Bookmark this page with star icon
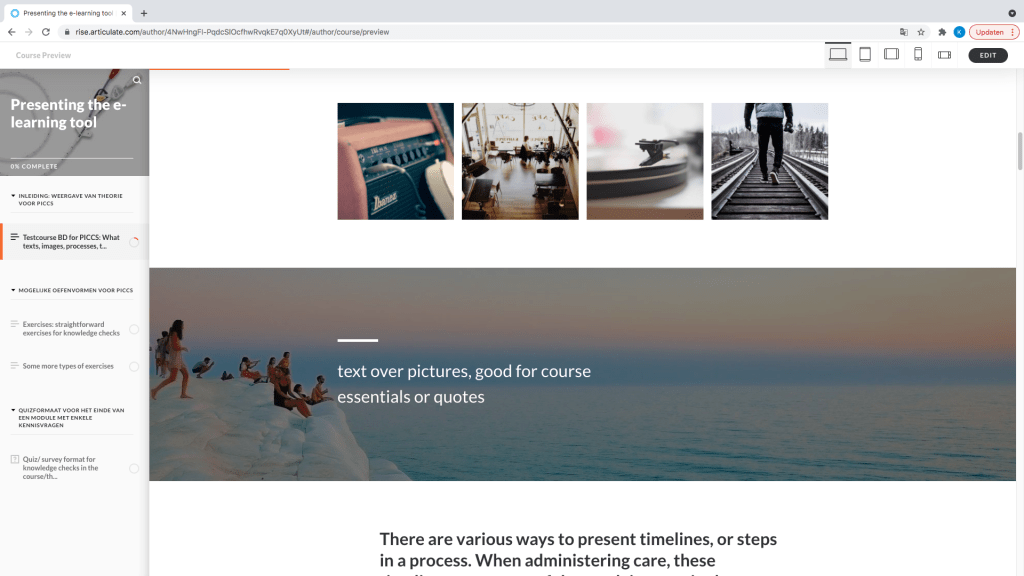1024x576 pixels. click(x=921, y=32)
